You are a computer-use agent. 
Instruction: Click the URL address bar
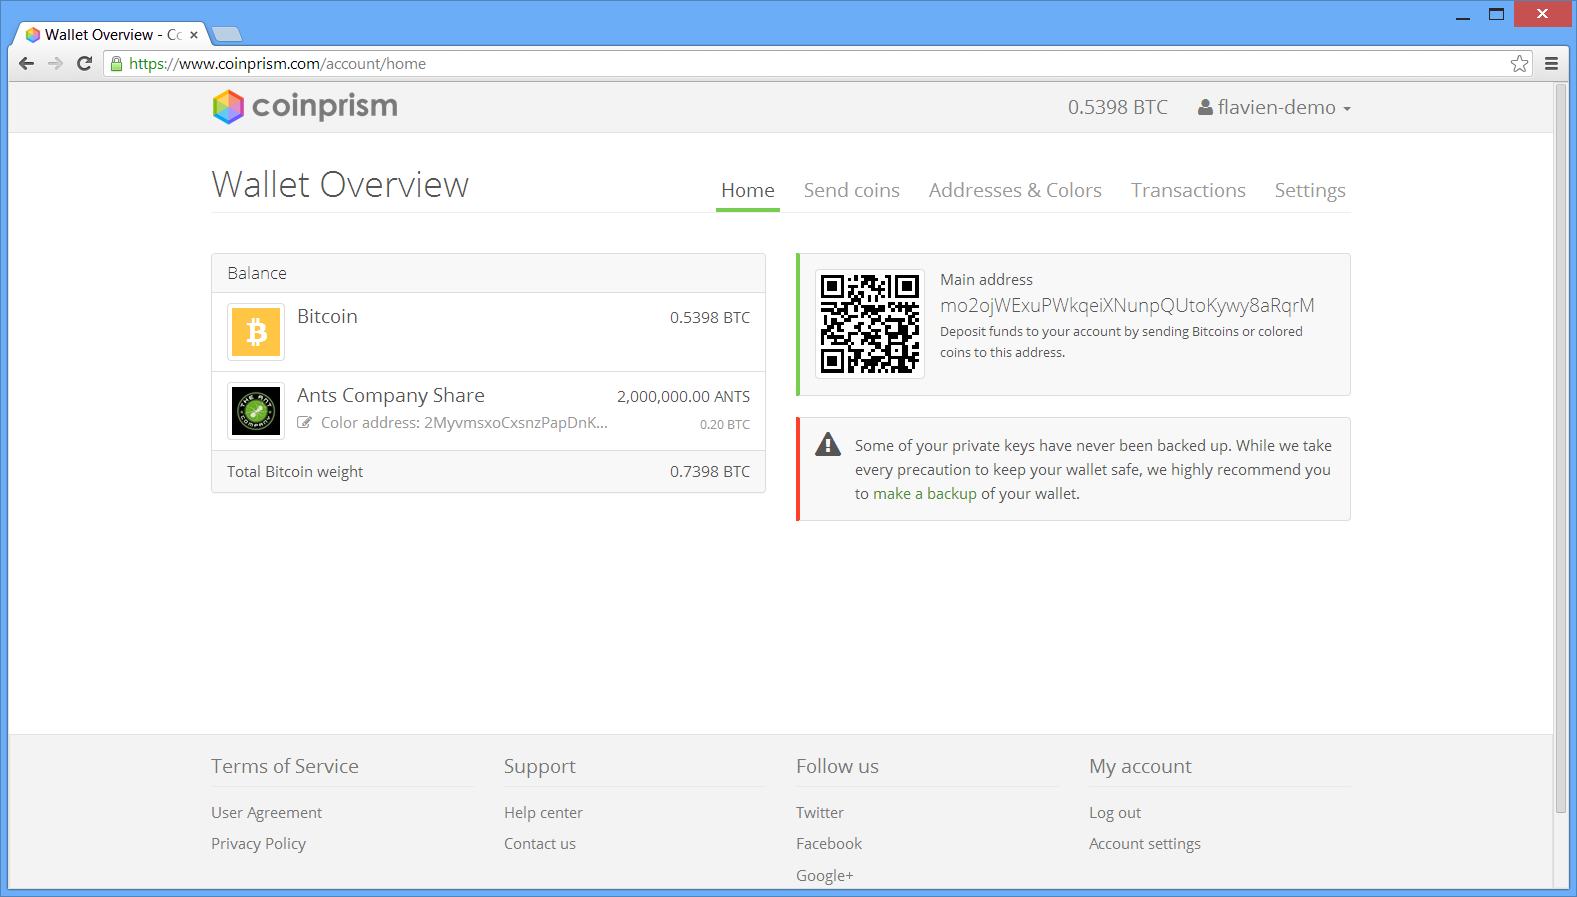(x=817, y=63)
